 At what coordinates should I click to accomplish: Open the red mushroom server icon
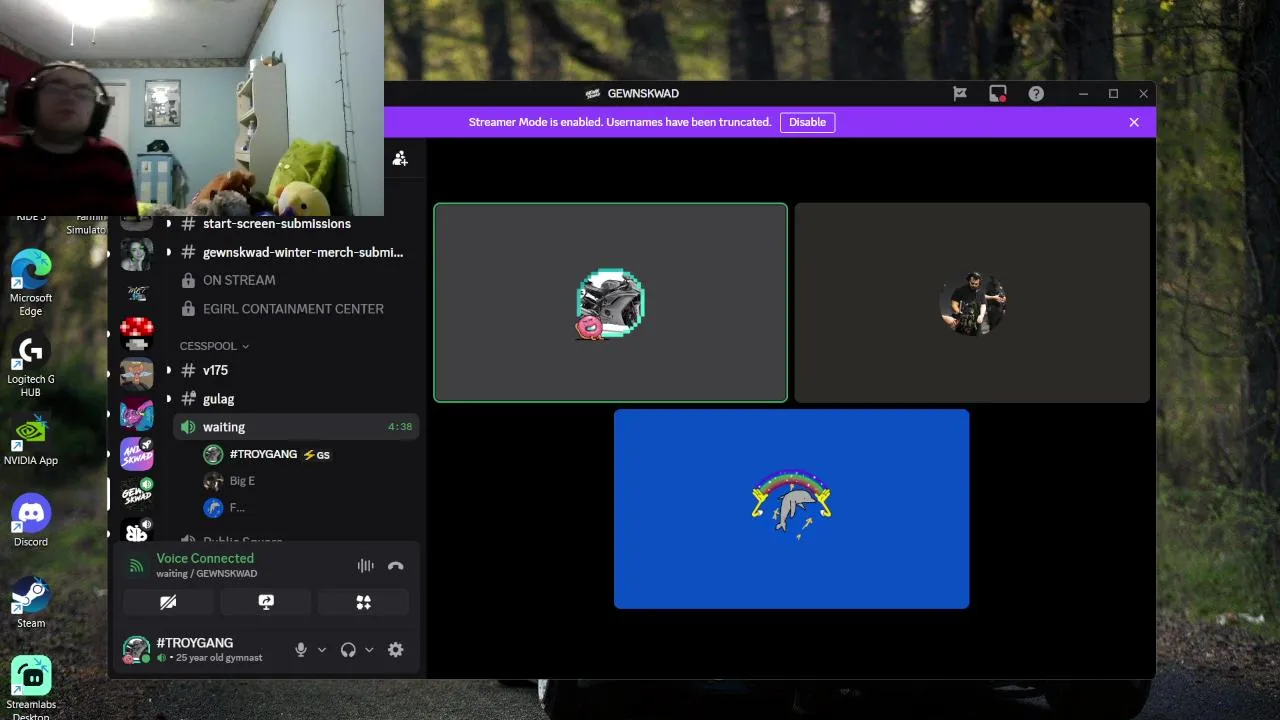[x=137, y=334]
